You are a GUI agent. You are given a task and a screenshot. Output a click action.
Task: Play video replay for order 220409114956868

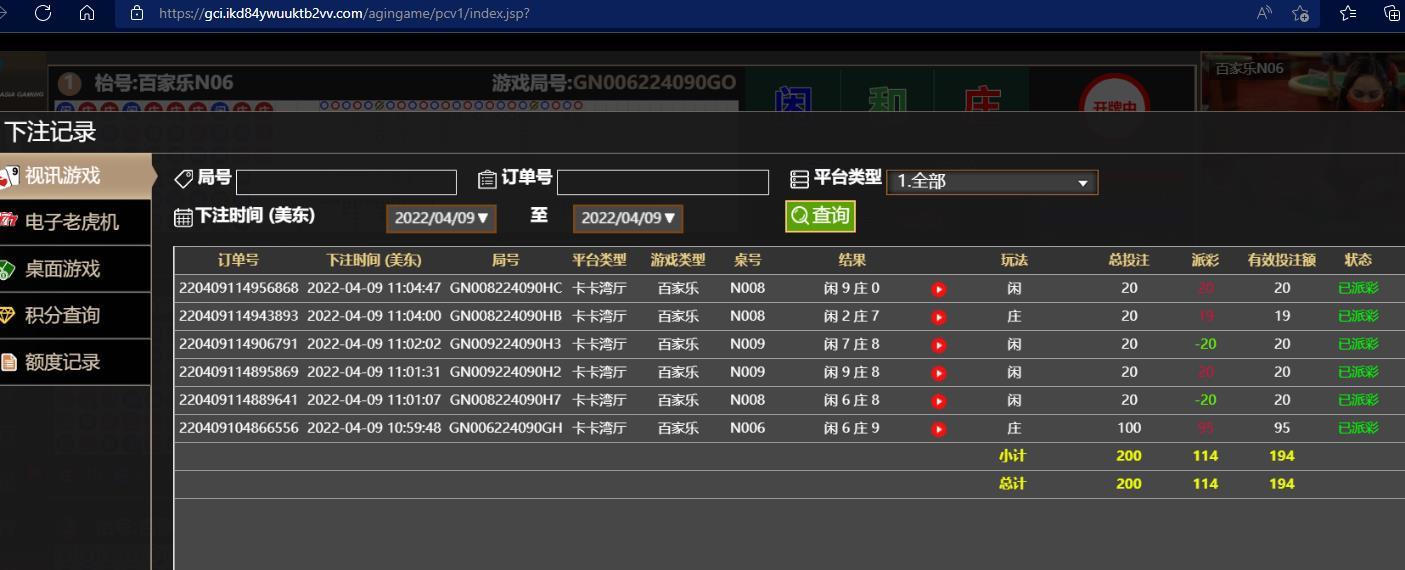[x=938, y=289]
